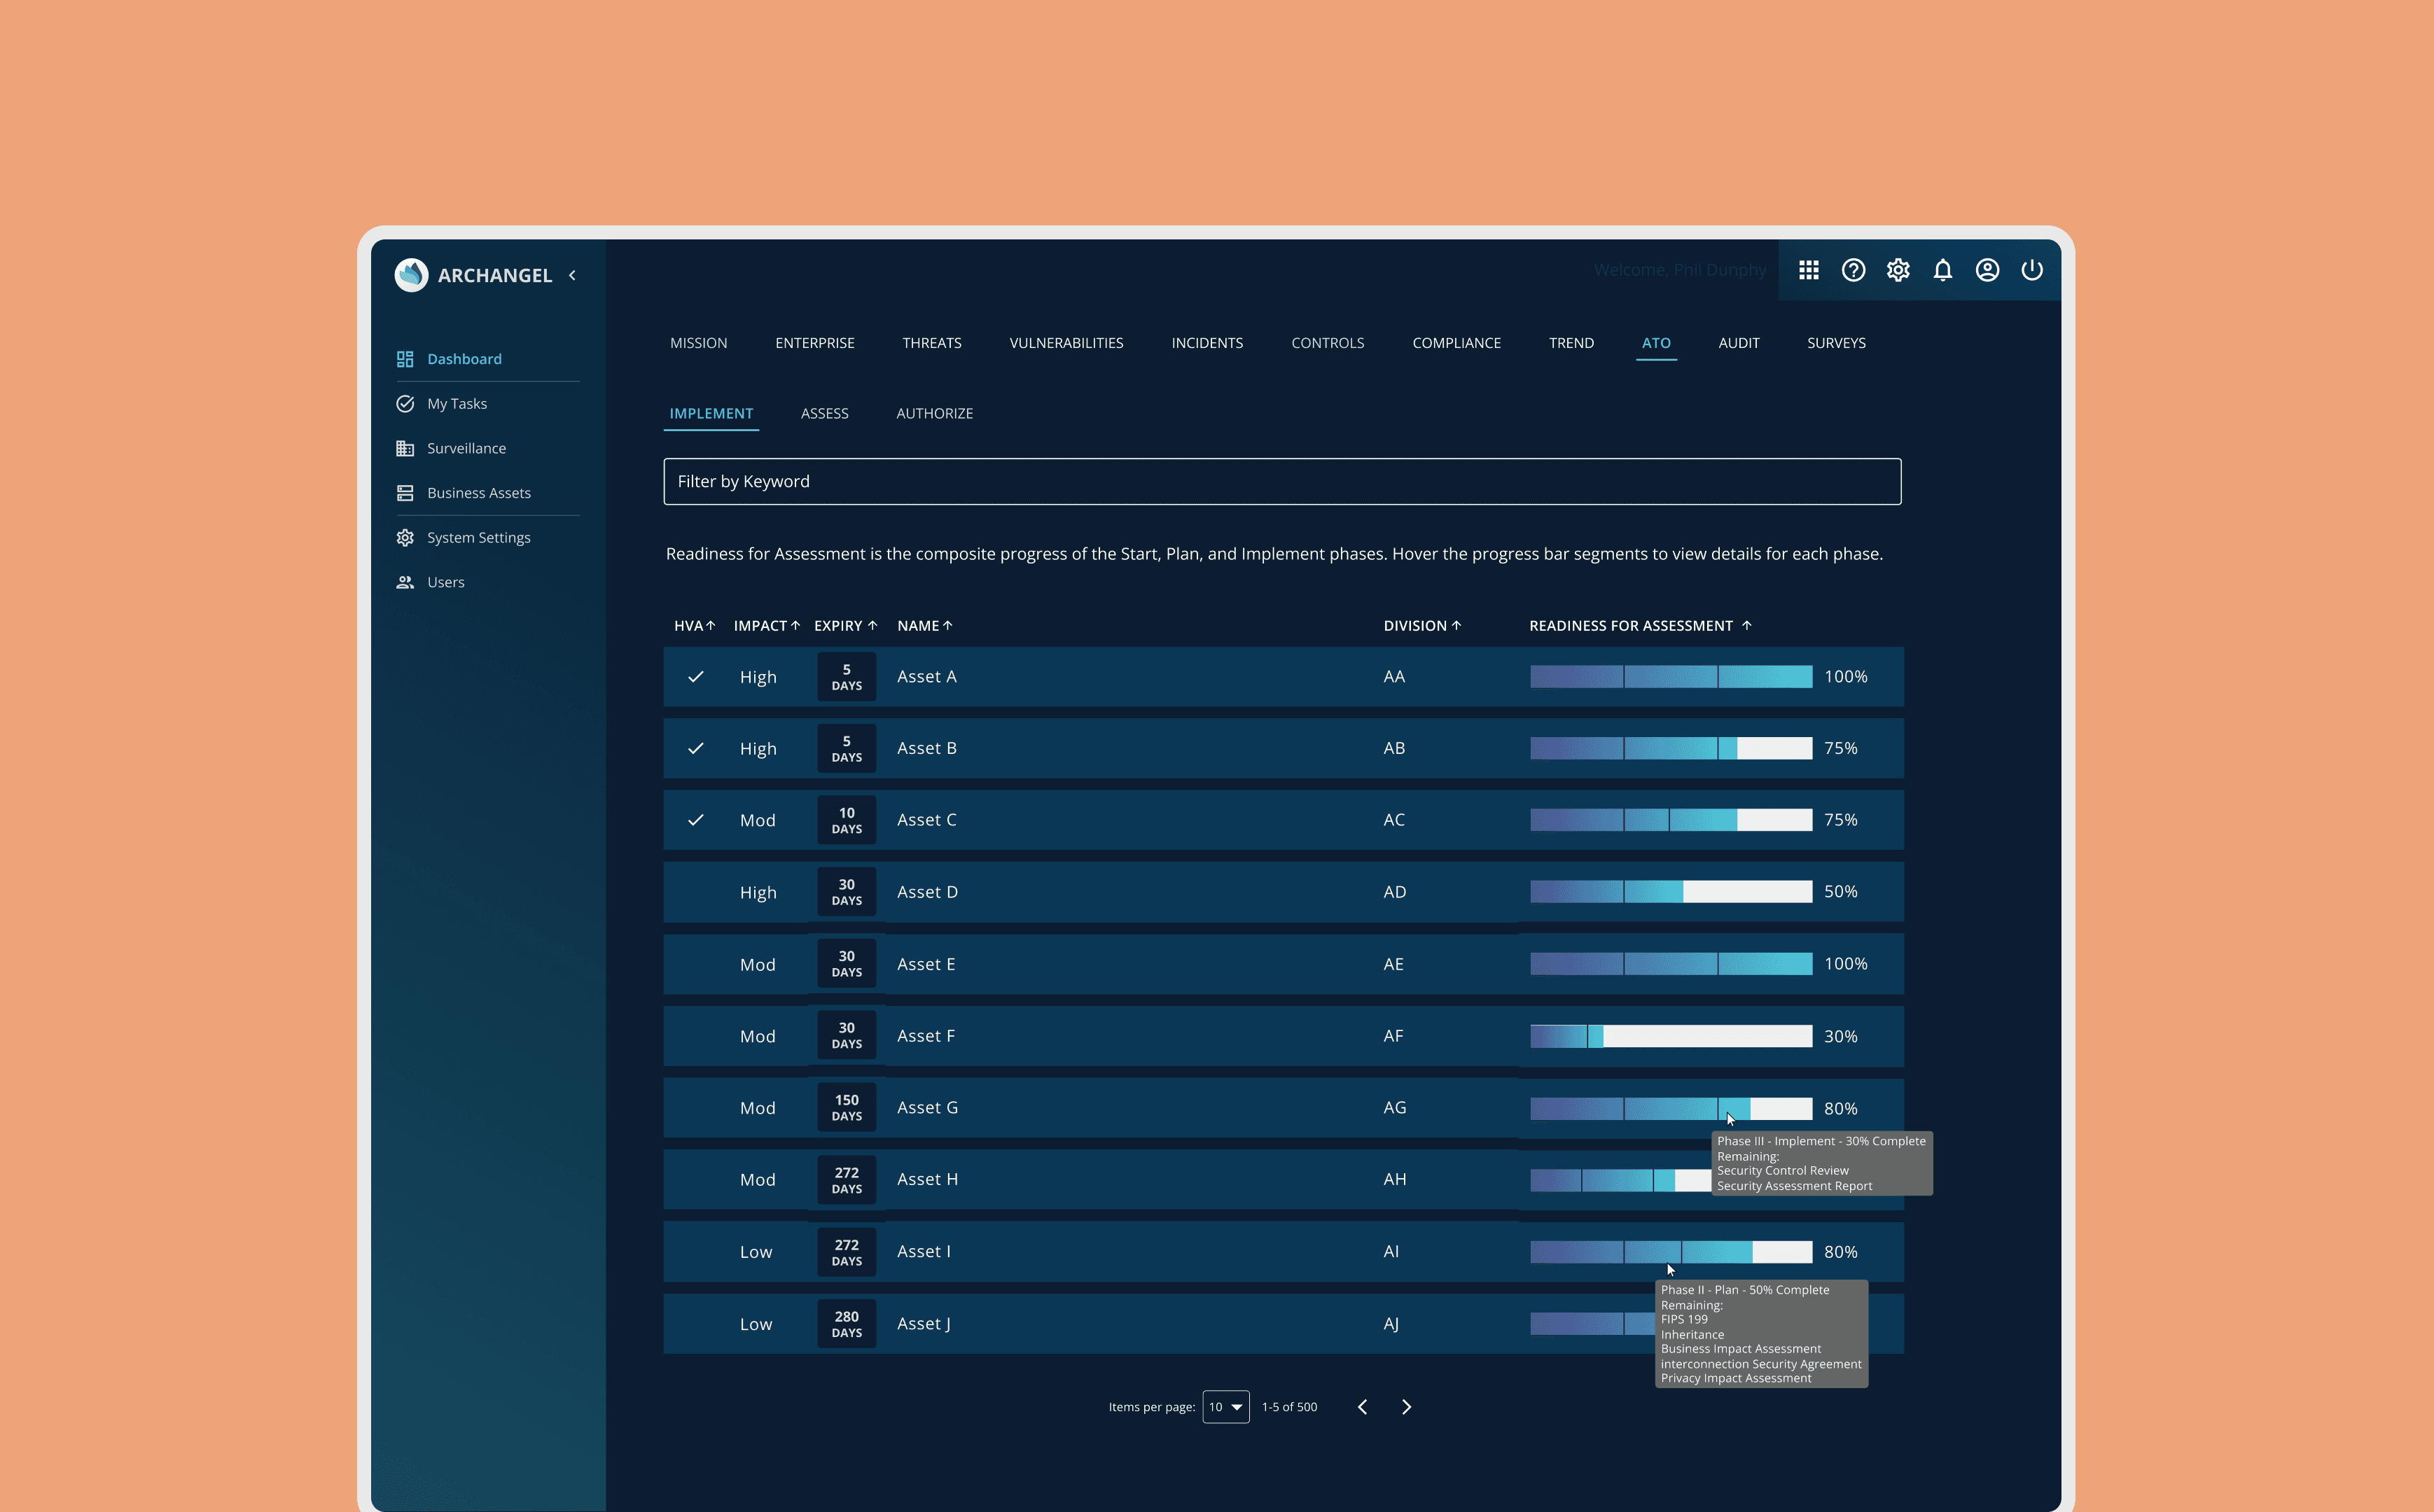Click the AH division cell
Image resolution: width=2434 pixels, height=1512 pixels.
click(x=1394, y=1180)
